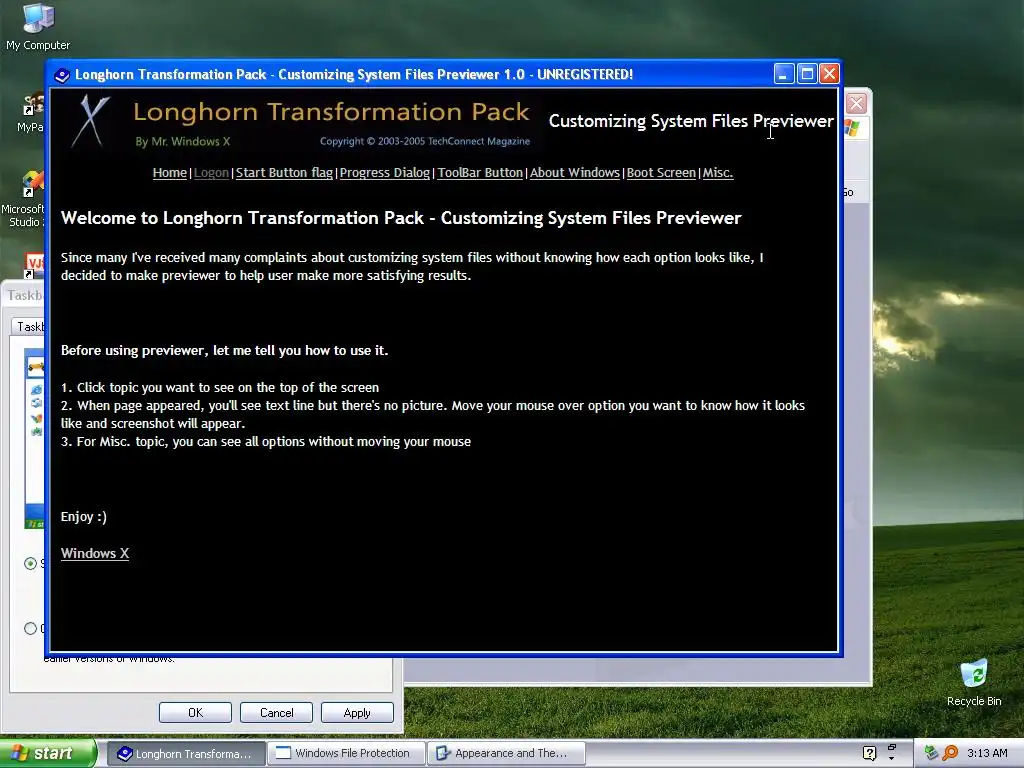Select the lower radio button in Taskbar dialog
This screenshot has width=1024, height=768.
point(30,628)
